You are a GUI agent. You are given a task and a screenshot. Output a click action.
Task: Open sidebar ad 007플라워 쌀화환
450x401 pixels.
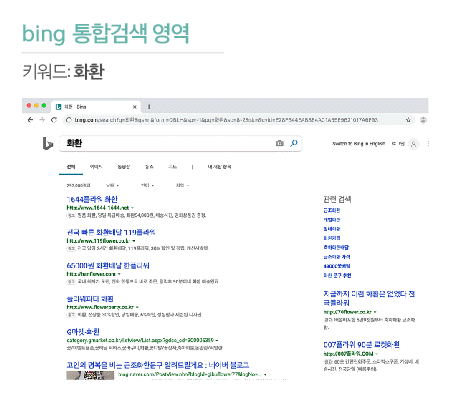[361, 345]
